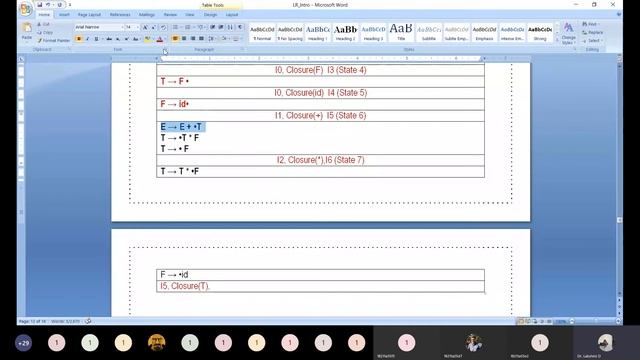Toggle Strikethrough formatting
Viewport: 640px width, 360px height.
[x=109, y=39]
